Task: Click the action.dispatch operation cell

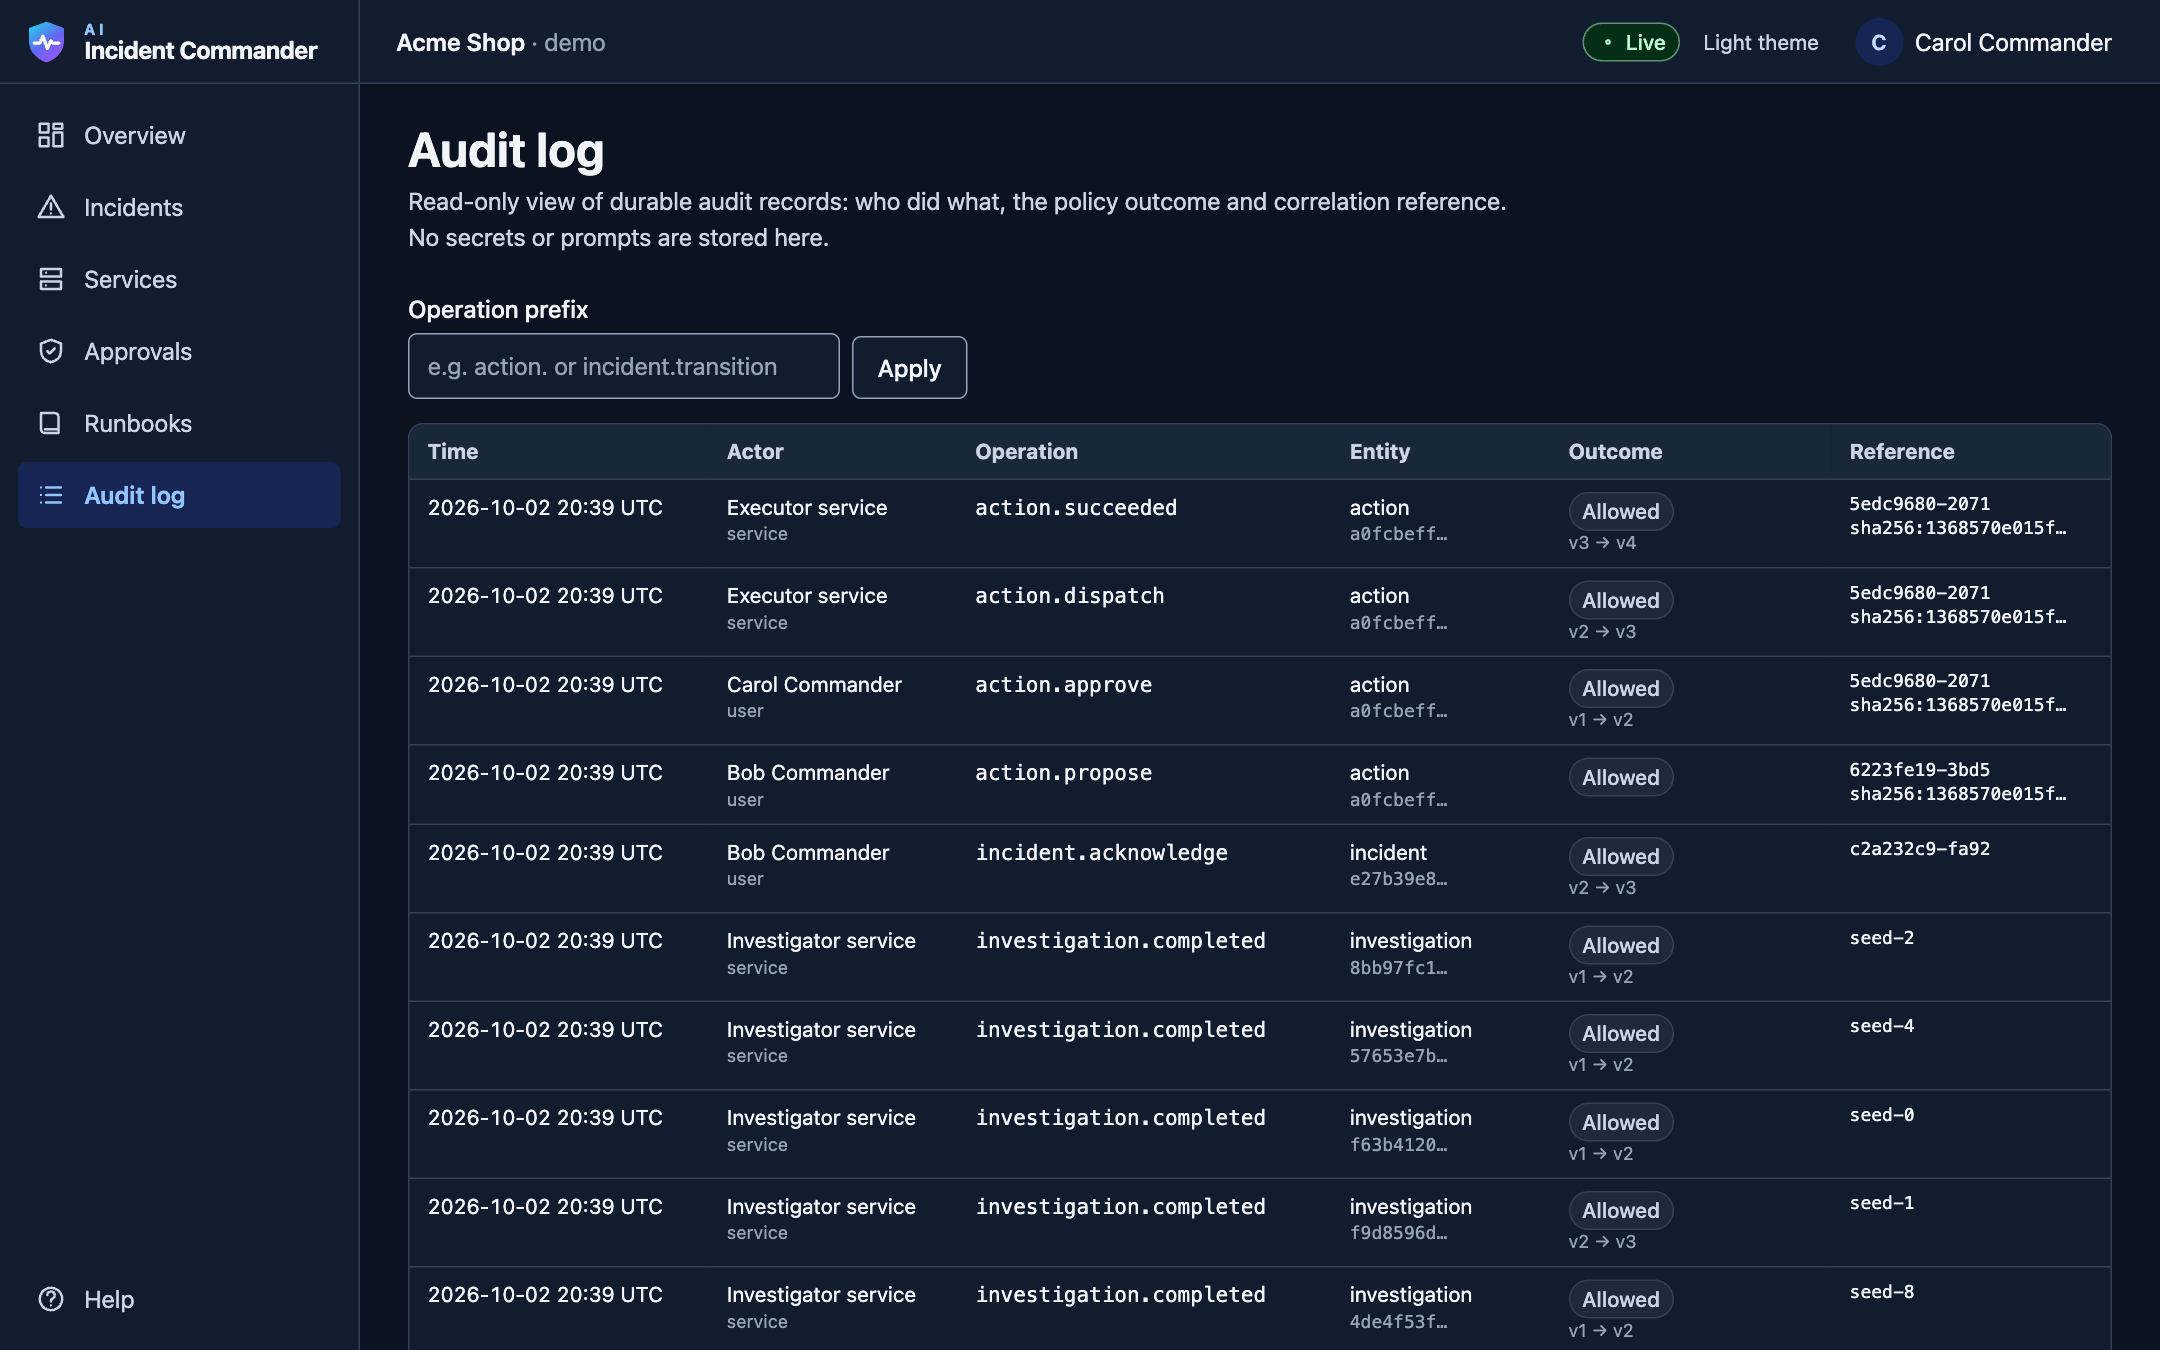Action: click(x=1069, y=595)
